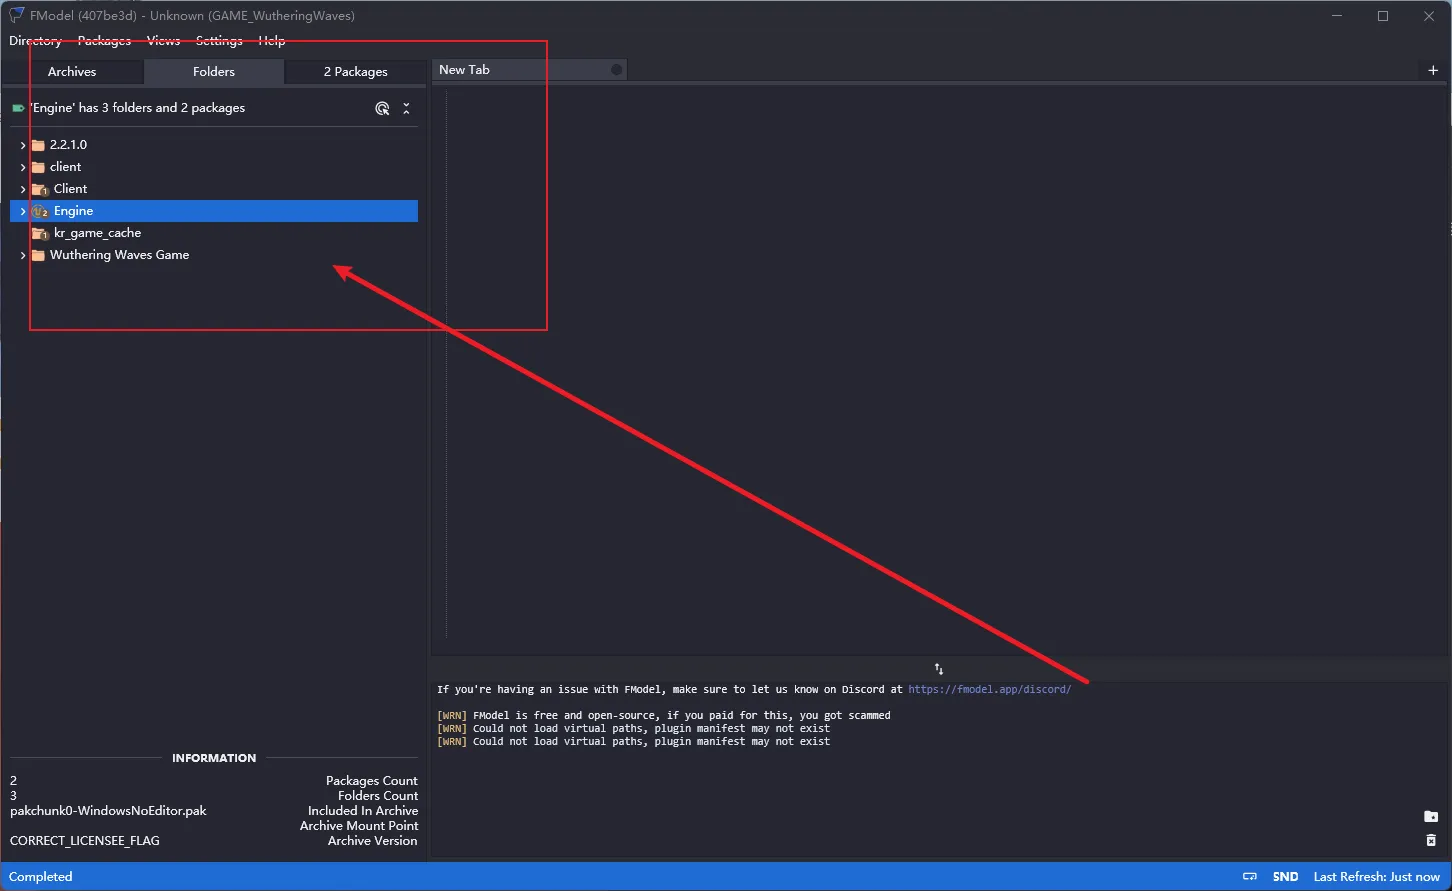Click the status bar icon left of SND

point(1250,877)
